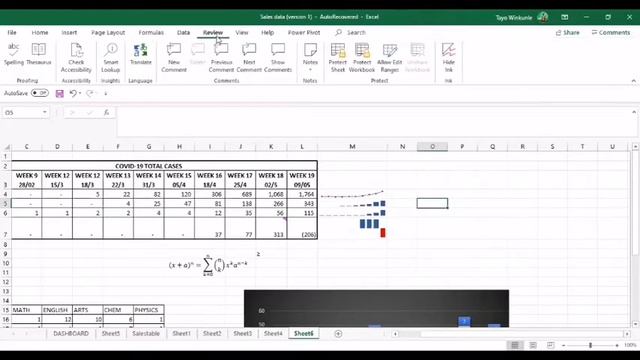The width and height of the screenshot is (640, 360).
Task: Expand the Name Box dropdown
Action: (x=44, y=112)
